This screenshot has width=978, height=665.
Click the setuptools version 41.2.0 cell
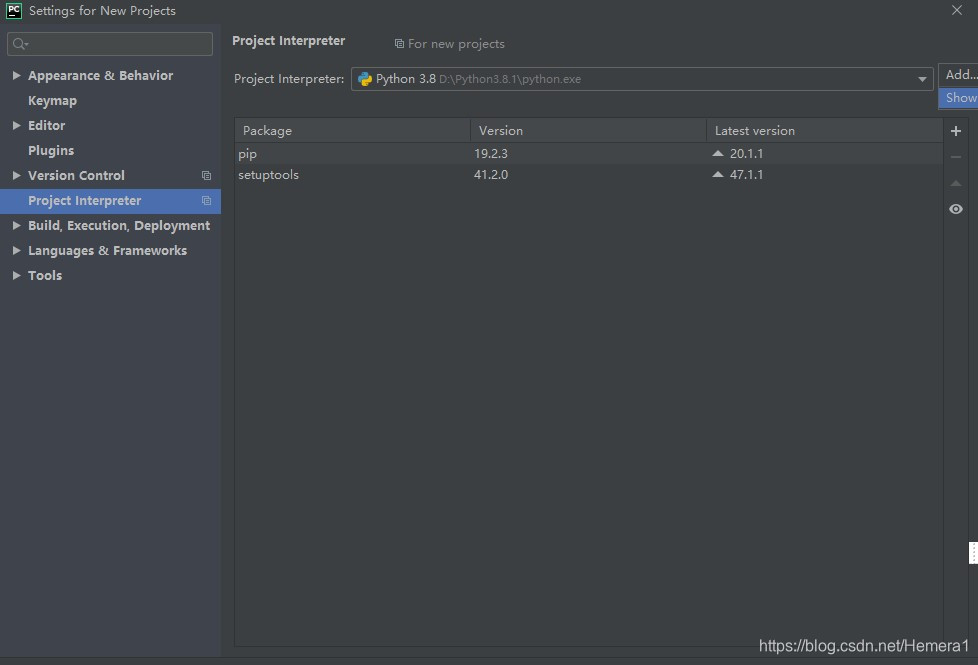click(491, 175)
